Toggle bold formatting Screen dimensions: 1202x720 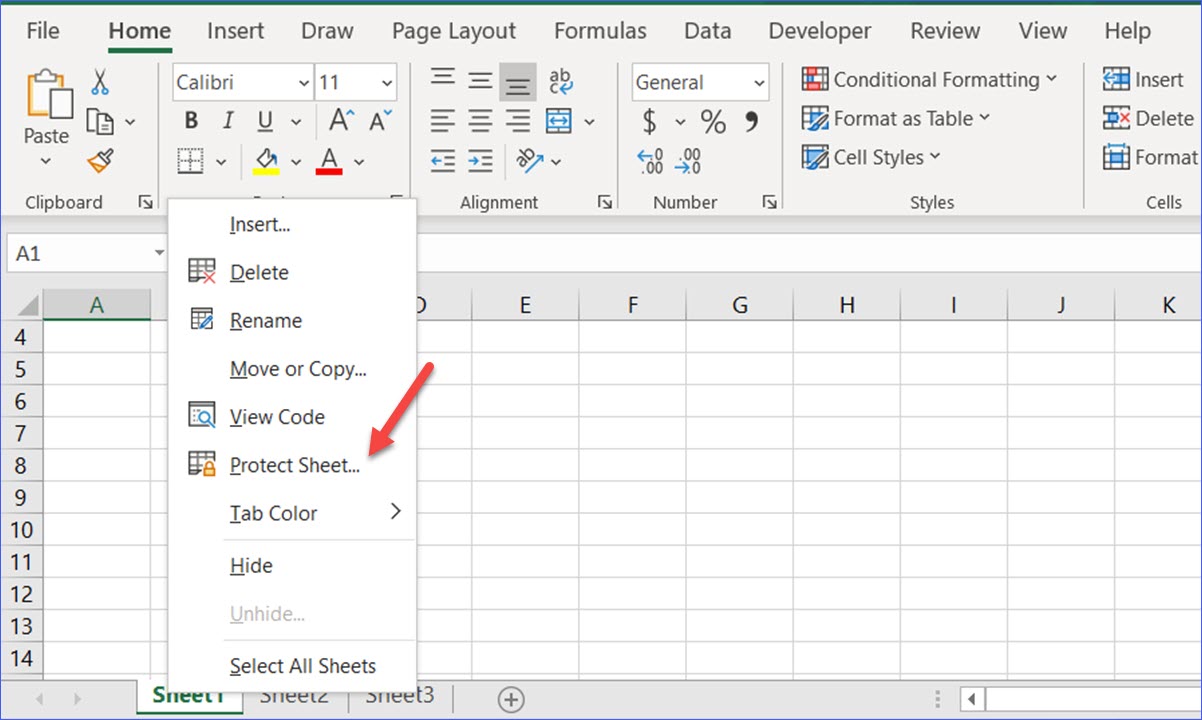[x=190, y=119]
